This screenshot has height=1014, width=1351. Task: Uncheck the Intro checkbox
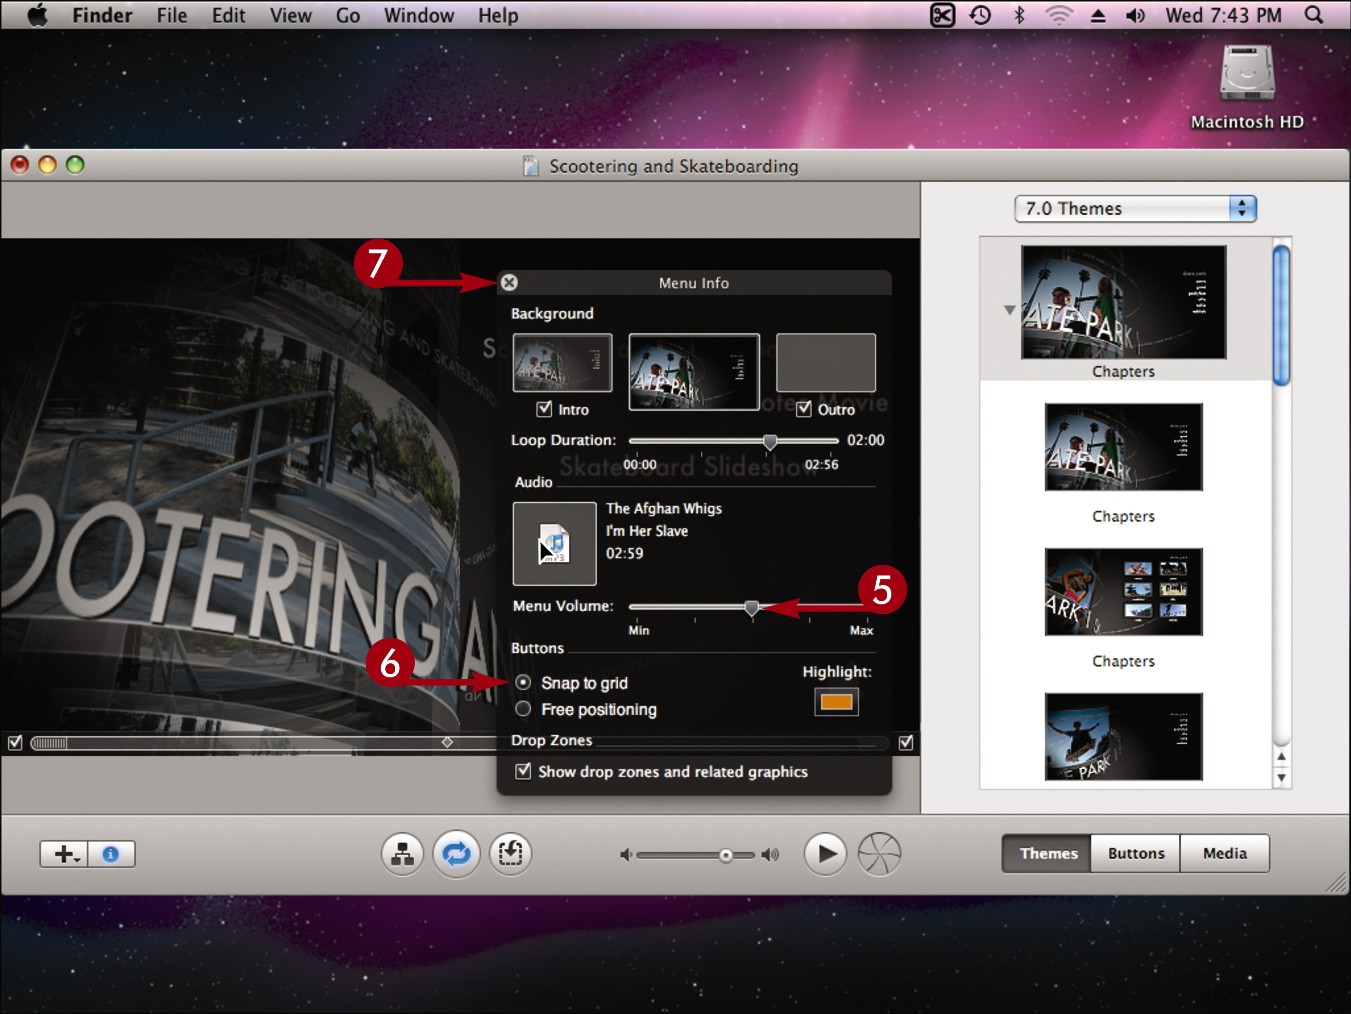pyautogui.click(x=545, y=409)
